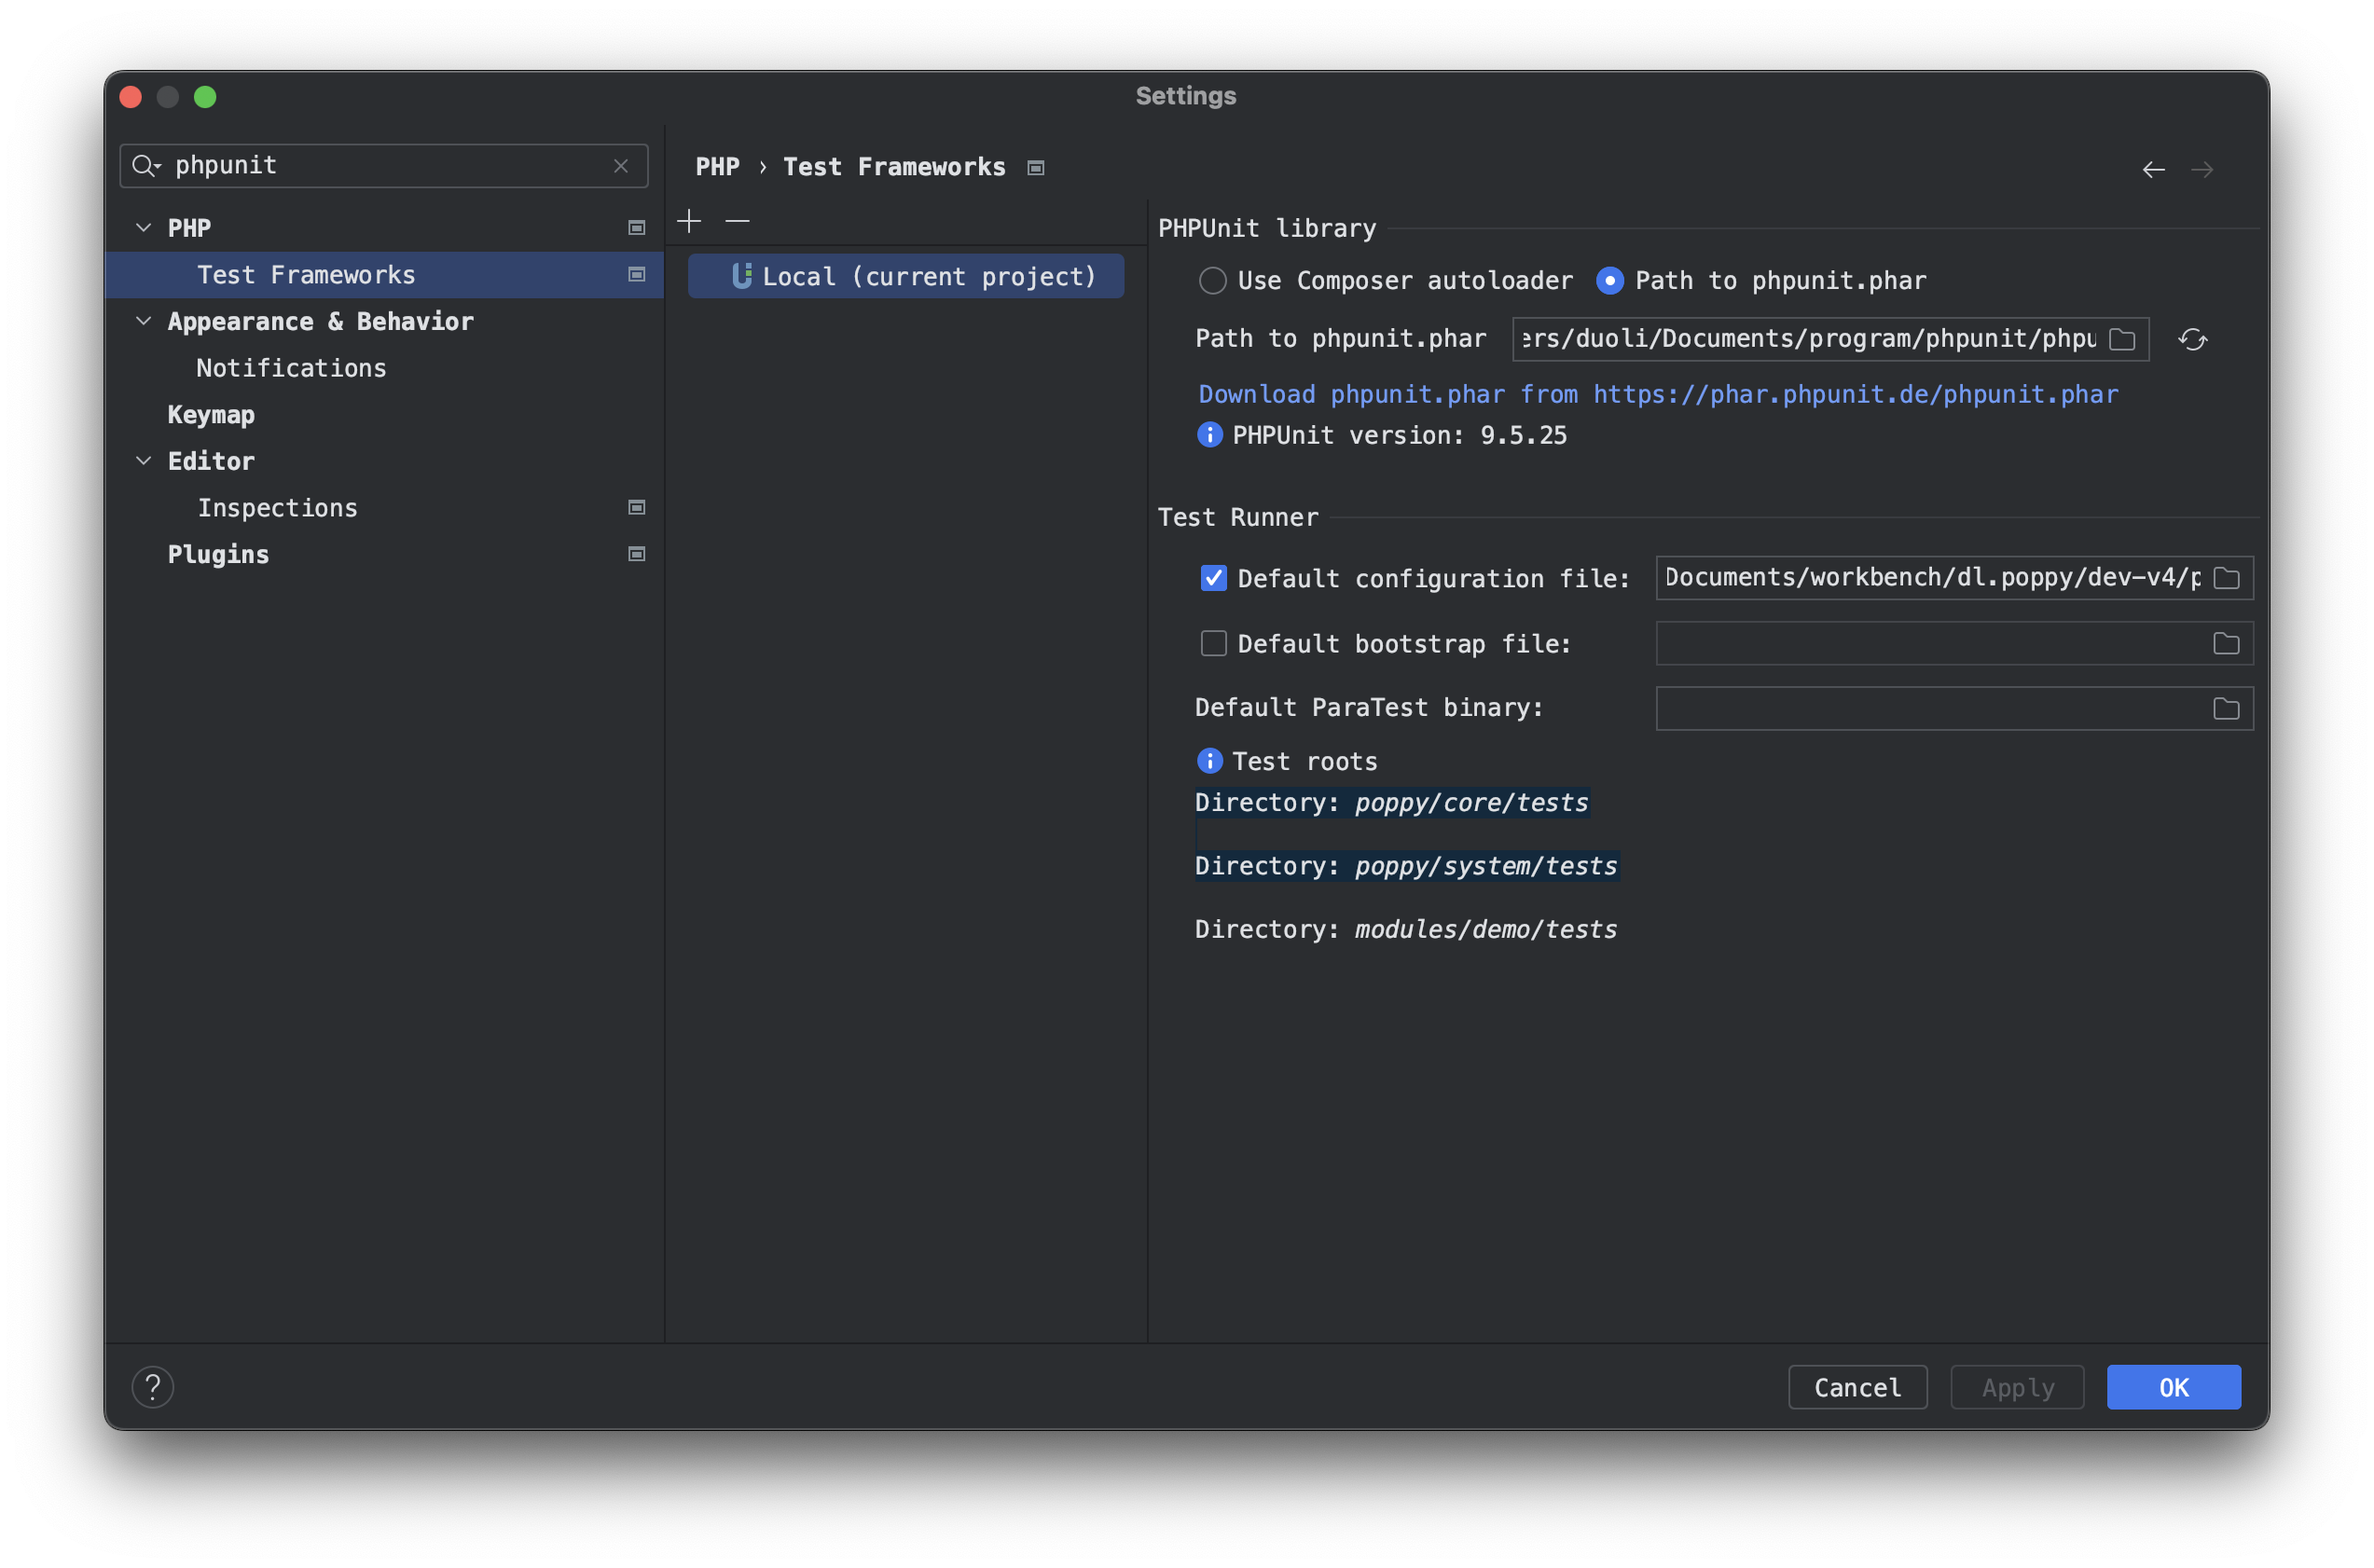Open help with the question mark button

pos(153,1387)
